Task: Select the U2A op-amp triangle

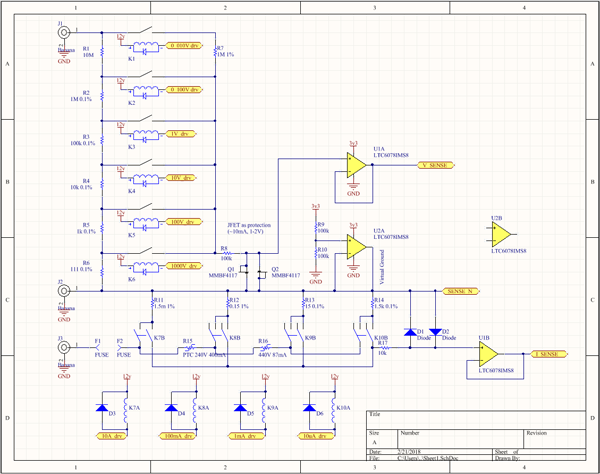Action: click(x=356, y=247)
